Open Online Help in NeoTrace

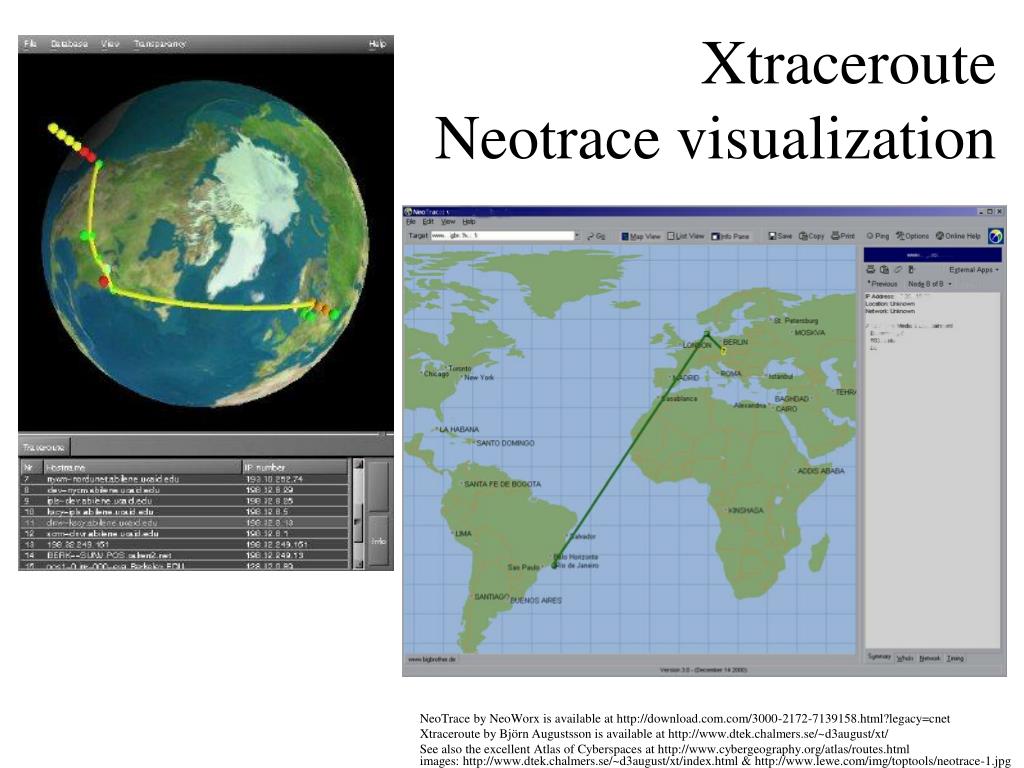pyautogui.click(x=958, y=236)
